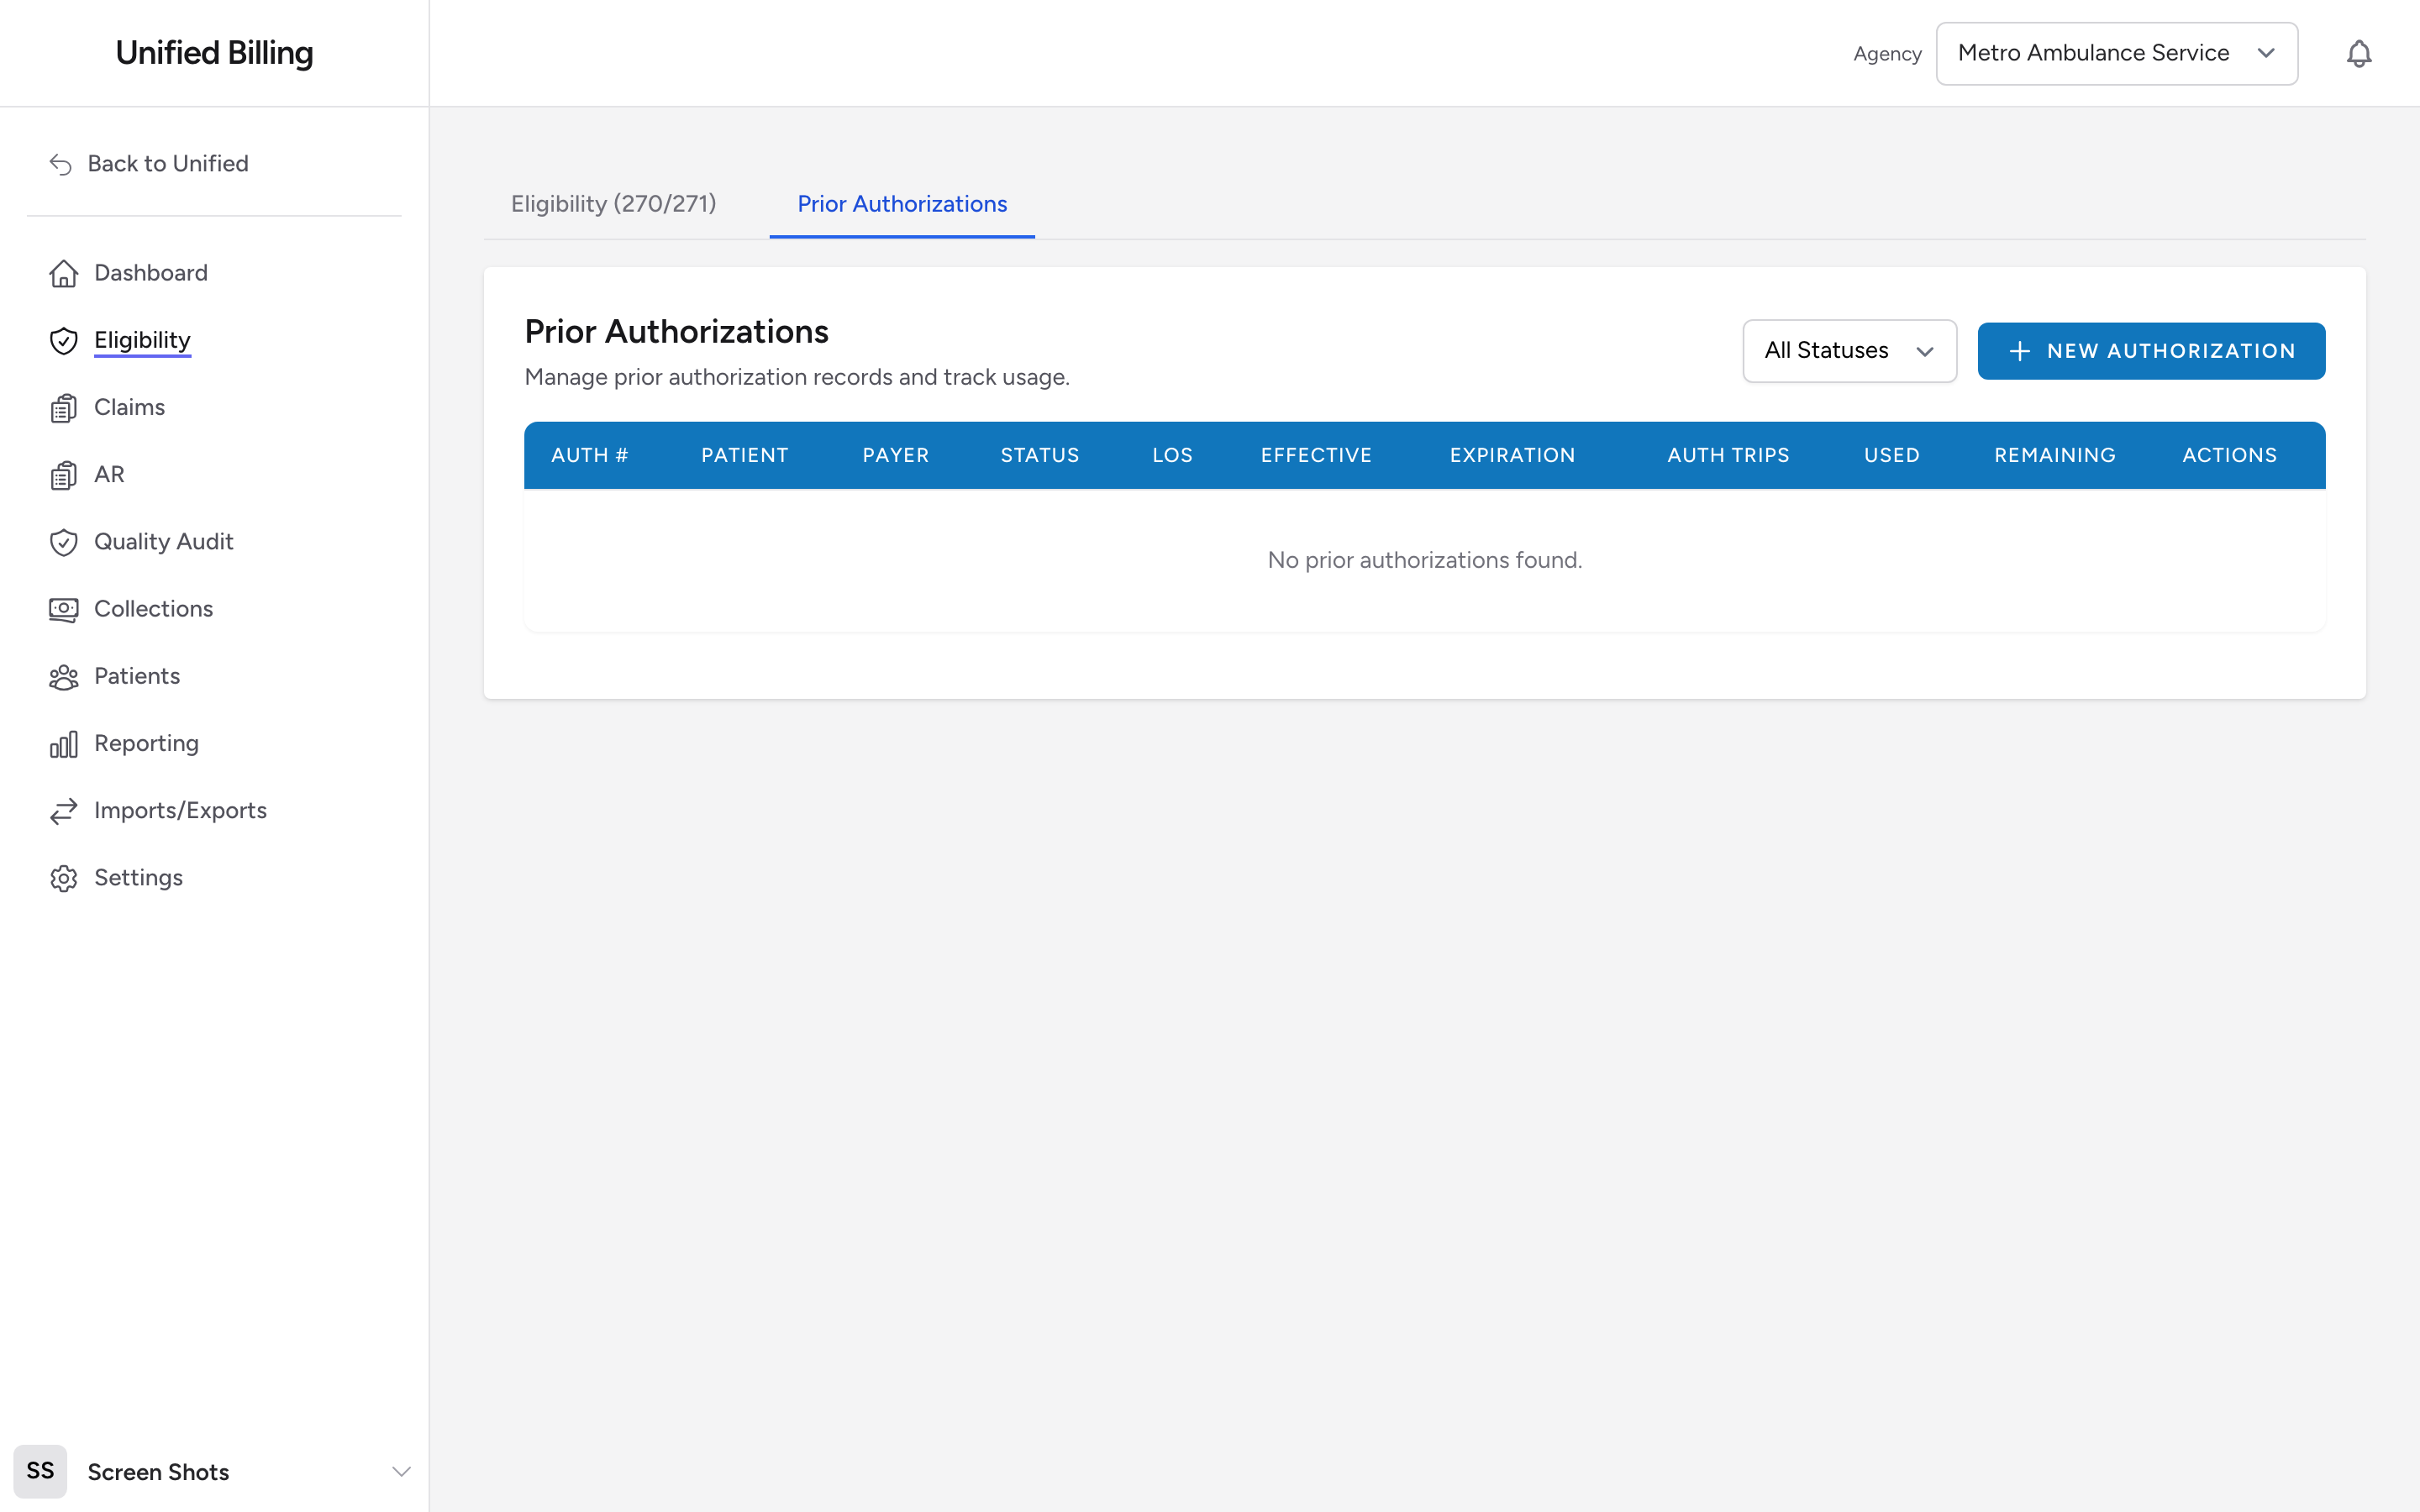Click the Quality Audit shield icon
This screenshot has width=2420, height=1512.
click(63, 542)
